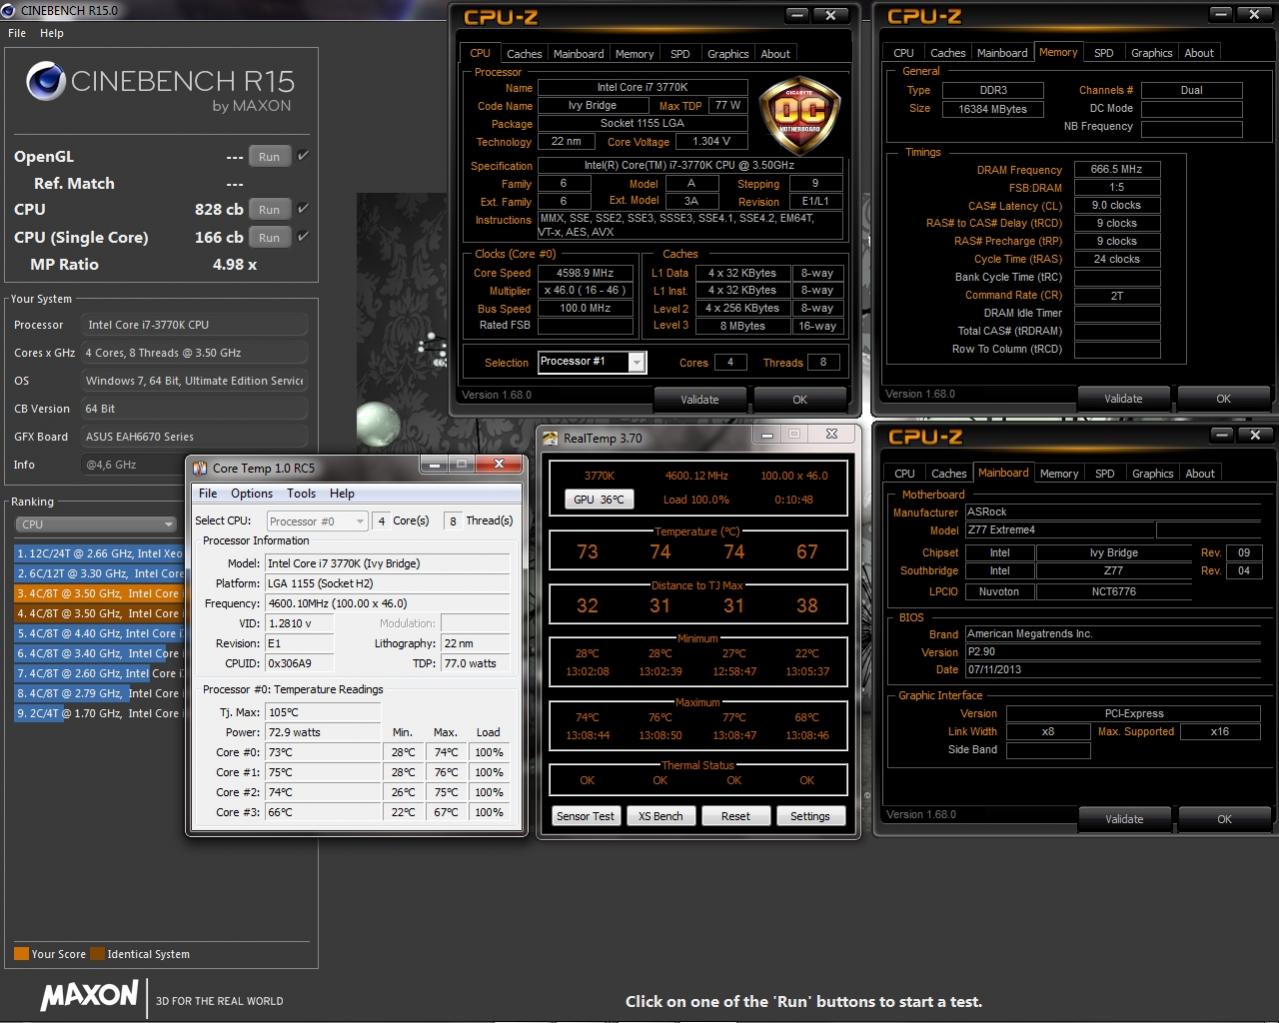This screenshot has width=1279, height=1023.
Task: Switch to Mainboard tab in CPU-Z CPU window
Action: coord(578,54)
